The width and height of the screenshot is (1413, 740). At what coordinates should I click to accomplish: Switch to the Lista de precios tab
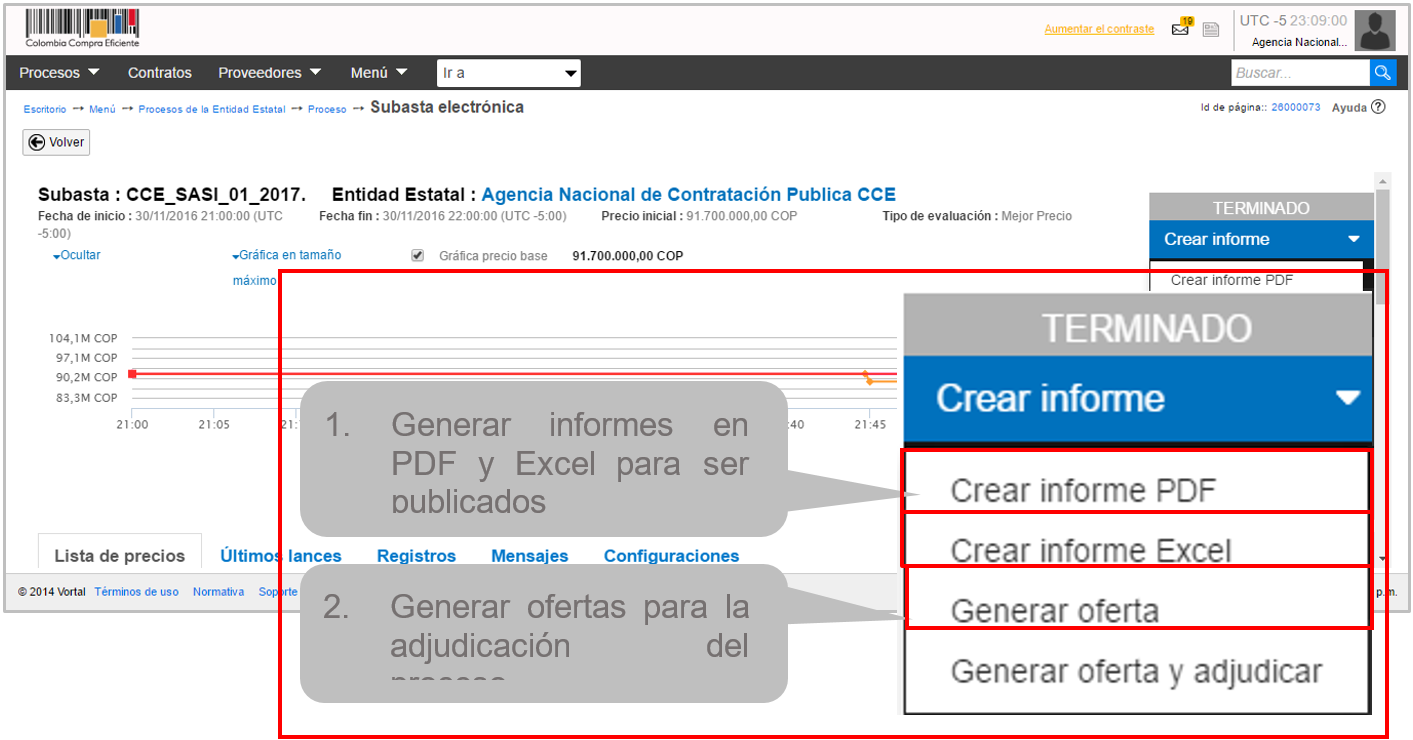pyautogui.click(x=119, y=556)
